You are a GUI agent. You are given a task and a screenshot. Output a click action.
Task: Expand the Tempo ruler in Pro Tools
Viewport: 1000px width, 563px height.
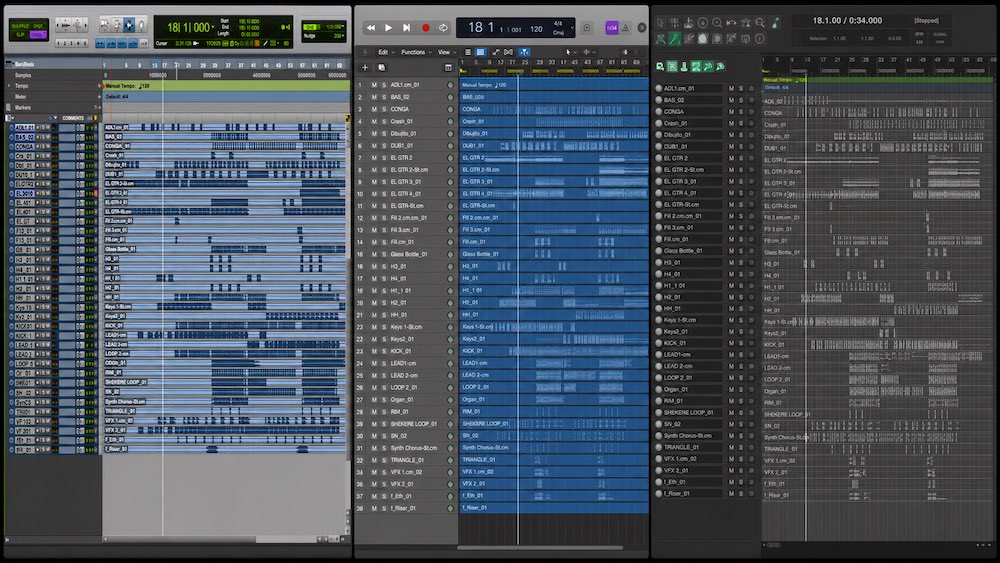click(x=9, y=85)
